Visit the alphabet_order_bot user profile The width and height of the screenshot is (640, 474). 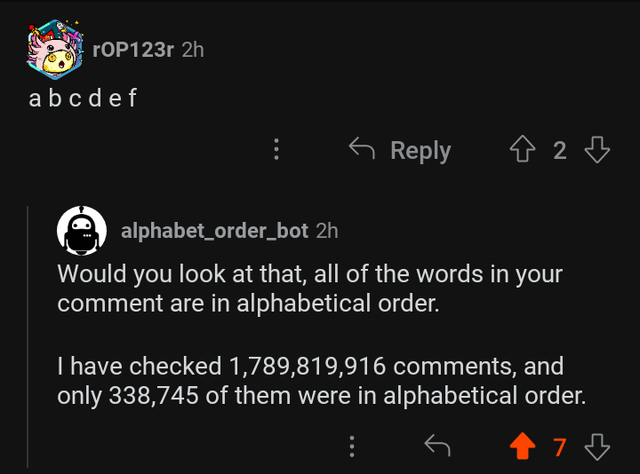point(214,231)
